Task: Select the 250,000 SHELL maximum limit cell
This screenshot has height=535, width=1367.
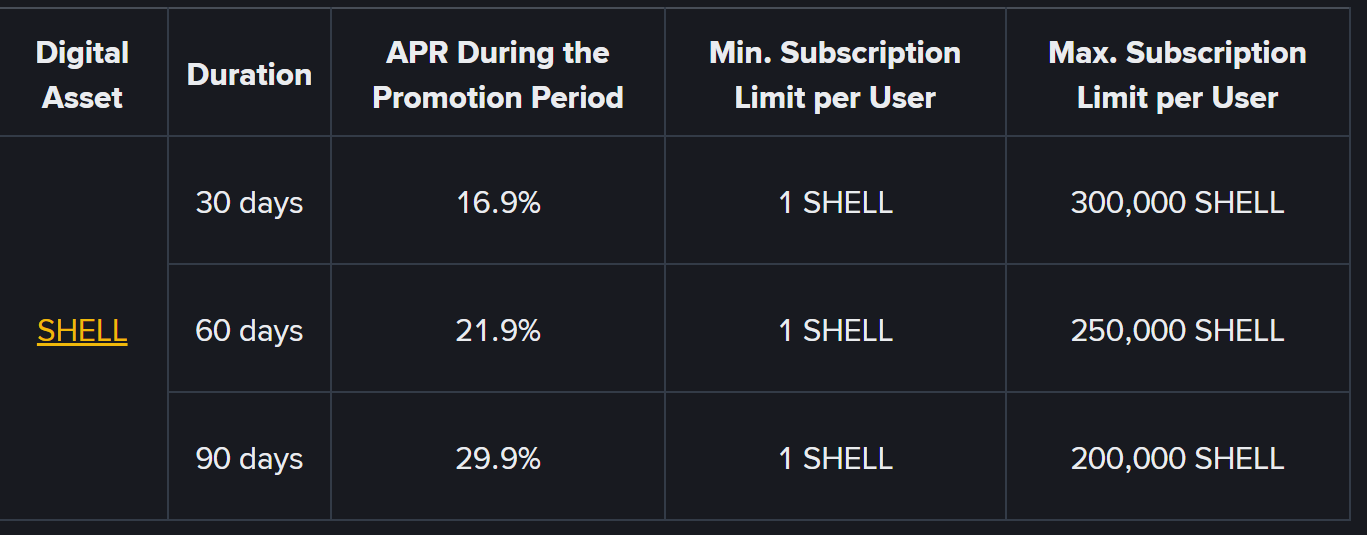Action: pos(1177,331)
